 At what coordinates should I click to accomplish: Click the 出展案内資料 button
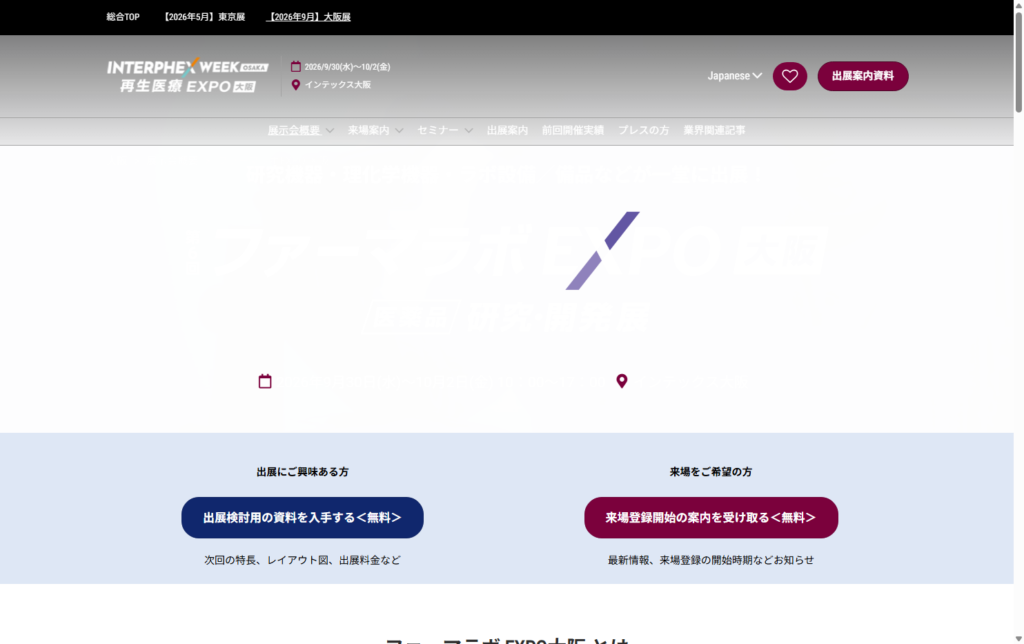coord(862,76)
